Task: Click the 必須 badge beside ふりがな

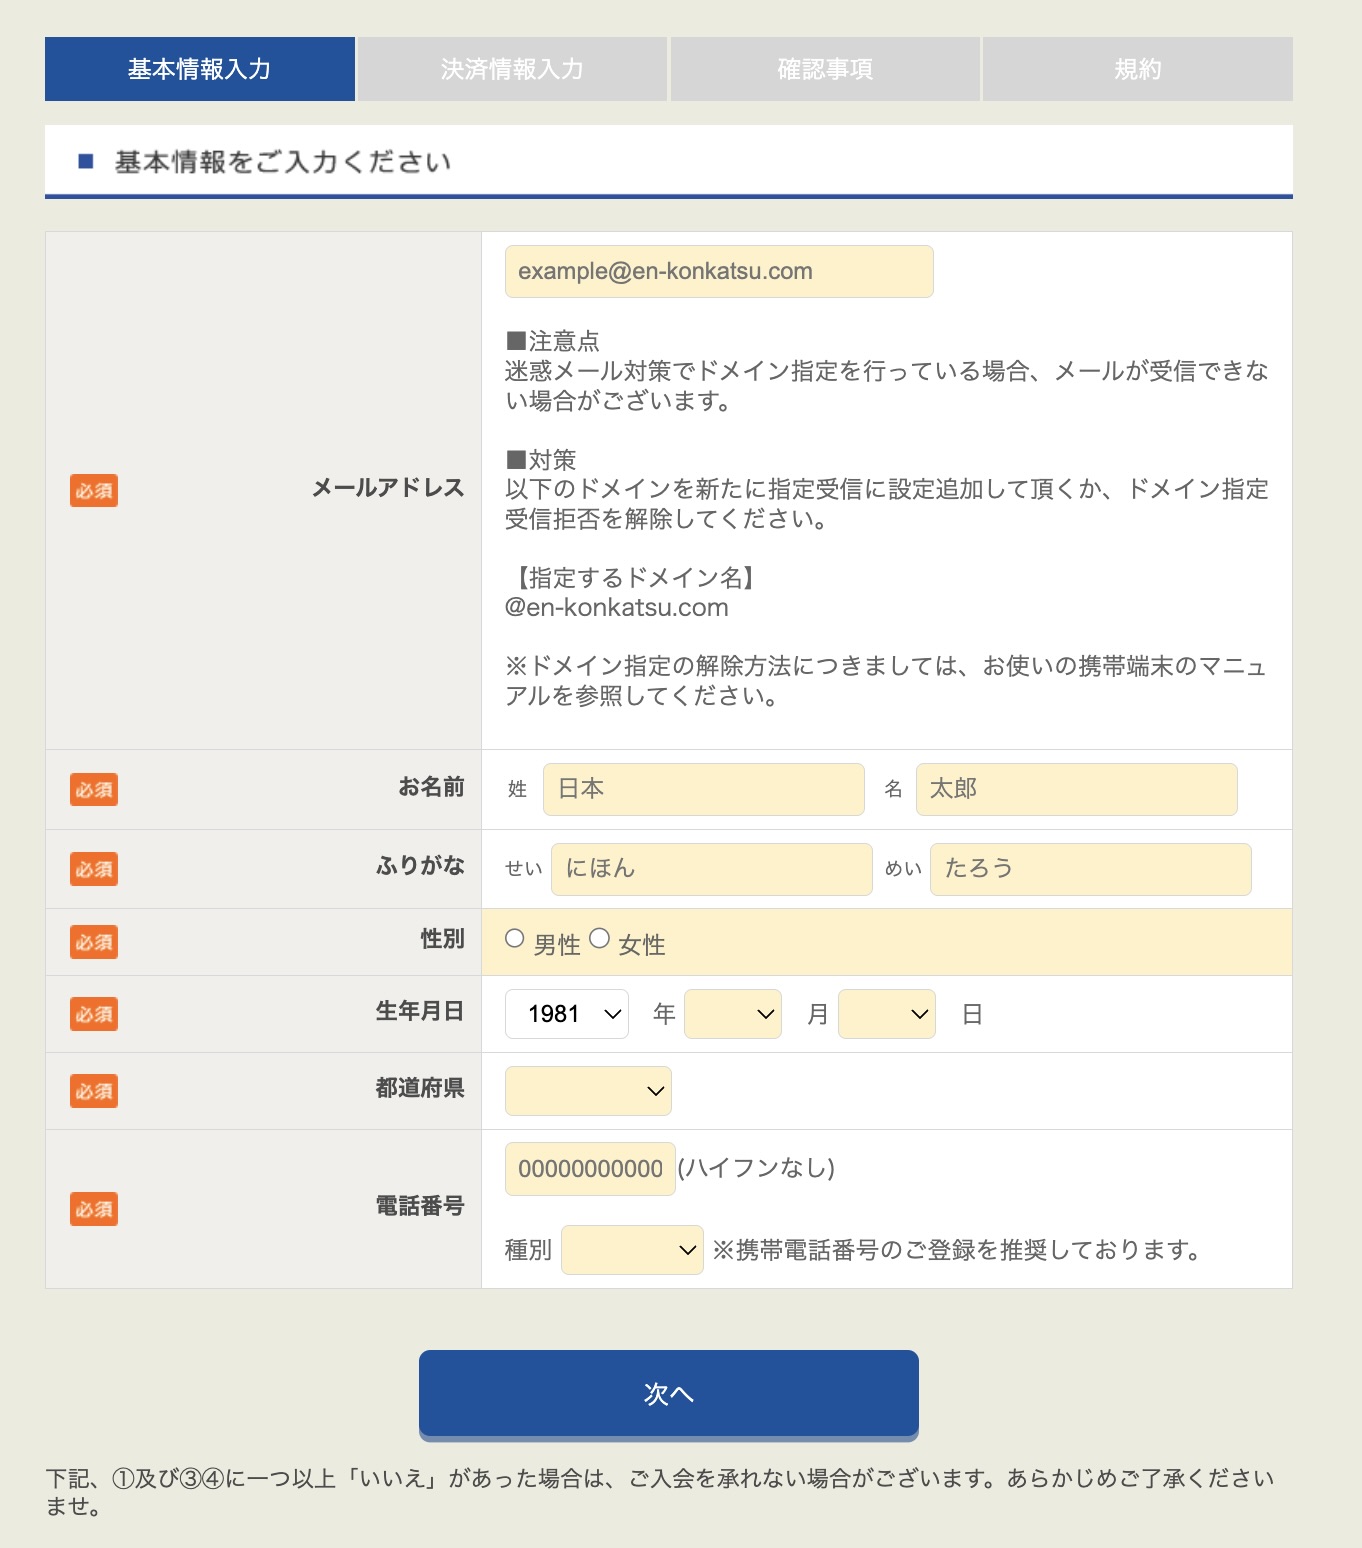Action: 94,869
